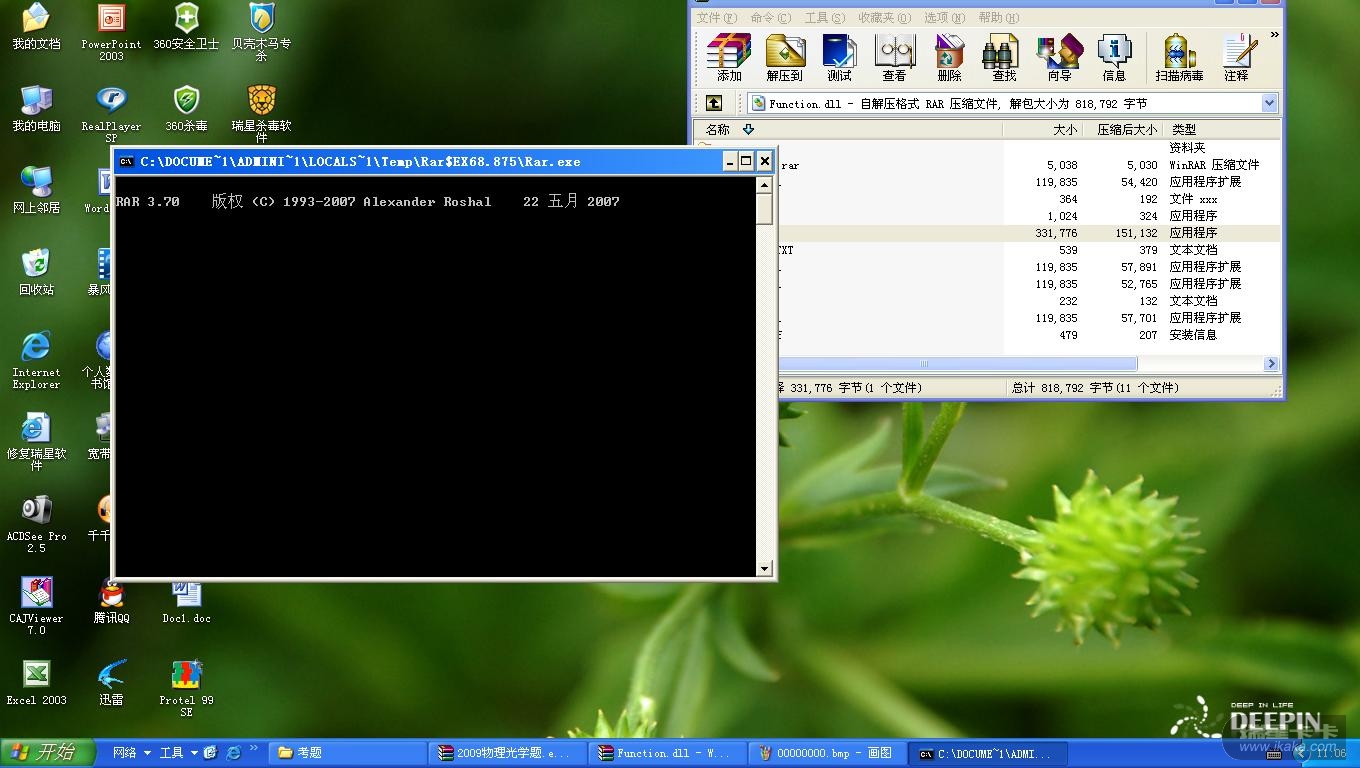Switch to the 00000000.bmp 画图 taskbar button
The height and width of the screenshot is (768, 1360).
click(x=826, y=753)
